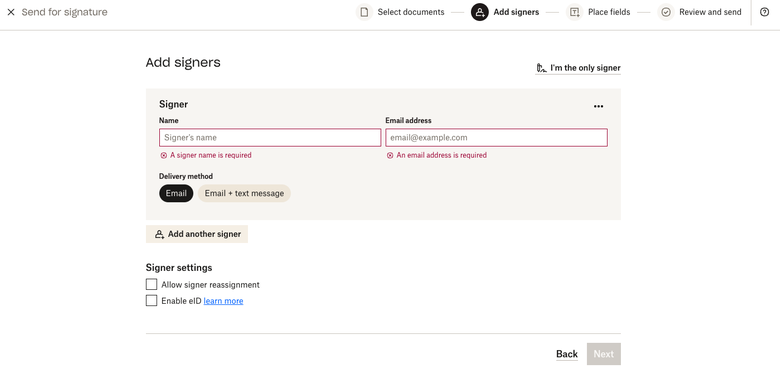The image size is (780, 380).
Task: Click the Place fields step icon
Action: (575, 12)
